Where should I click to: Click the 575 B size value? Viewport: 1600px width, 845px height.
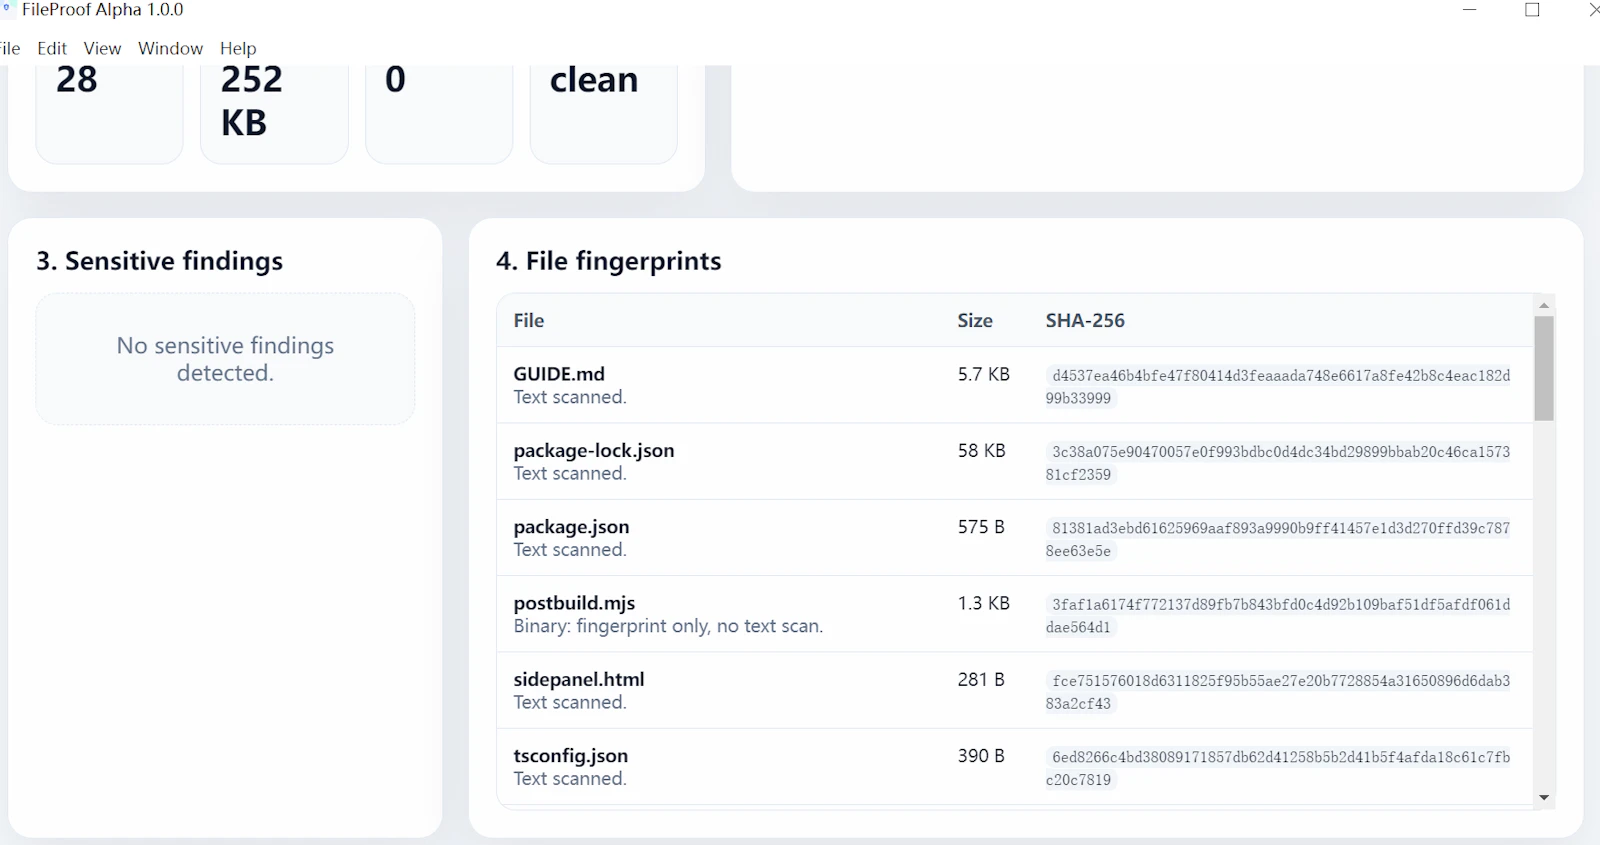[981, 527]
